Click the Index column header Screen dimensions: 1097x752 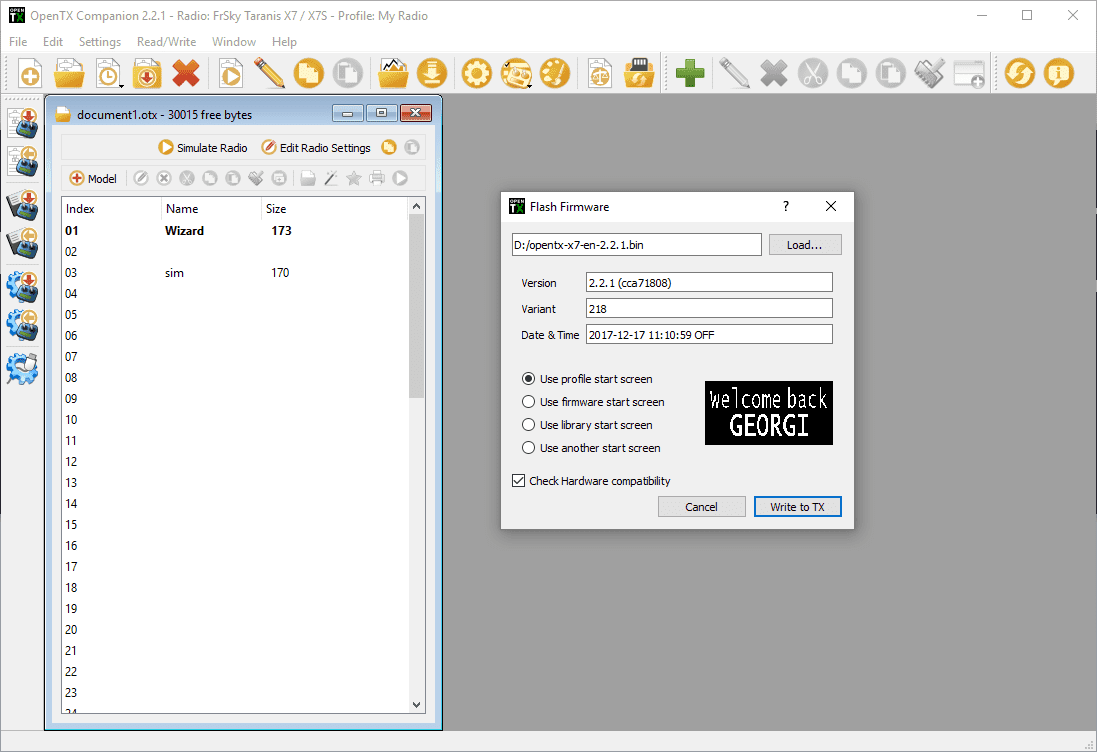[x=112, y=208]
